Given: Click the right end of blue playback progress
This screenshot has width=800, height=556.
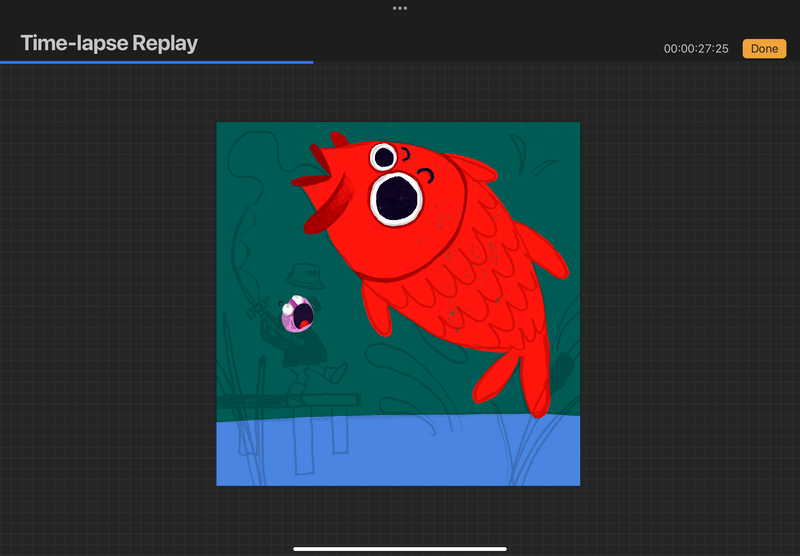Looking at the screenshot, I should (x=311, y=62).
